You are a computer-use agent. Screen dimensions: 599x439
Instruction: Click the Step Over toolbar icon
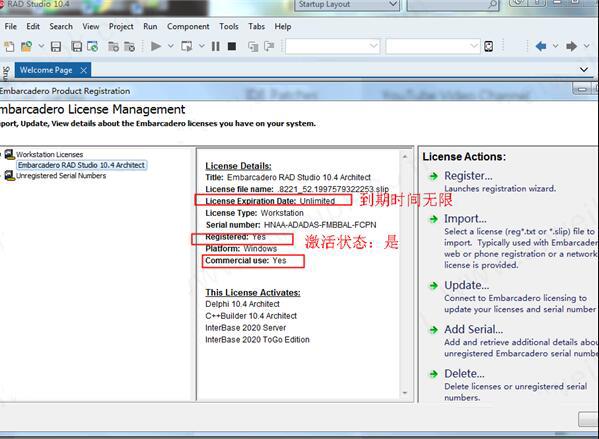point(269,47)
